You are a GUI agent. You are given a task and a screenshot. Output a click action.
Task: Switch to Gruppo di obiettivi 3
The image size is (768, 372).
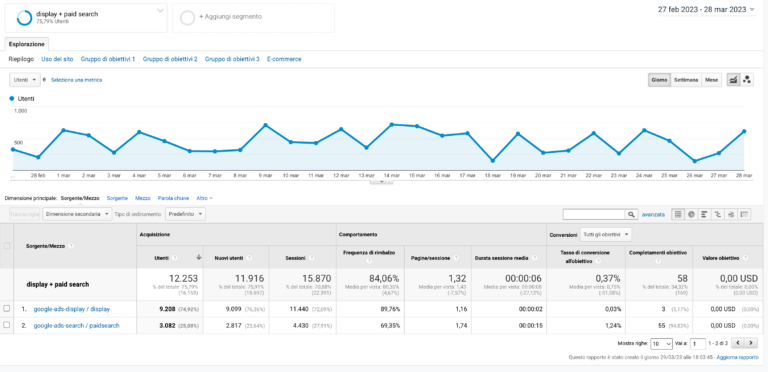pos(232,59)
